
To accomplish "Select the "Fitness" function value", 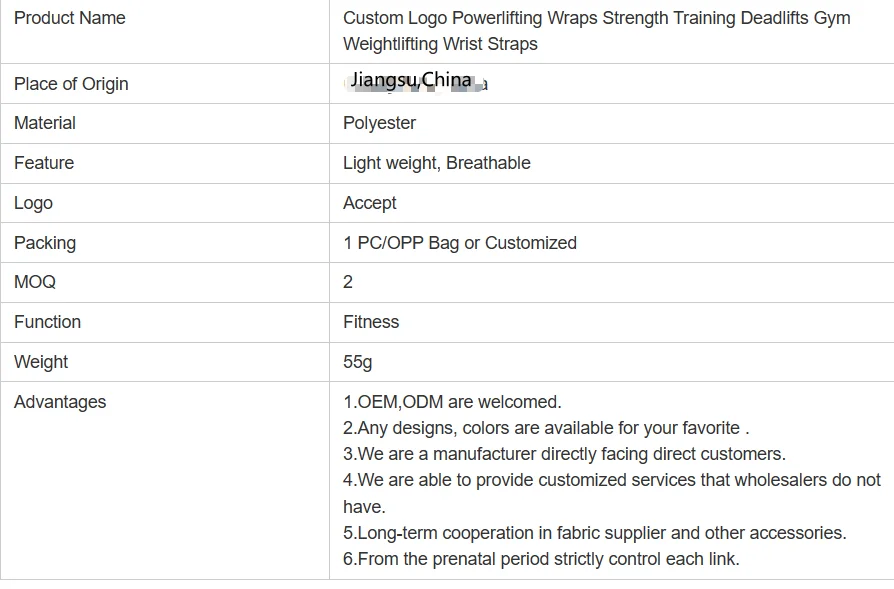I will click(371, 322).
